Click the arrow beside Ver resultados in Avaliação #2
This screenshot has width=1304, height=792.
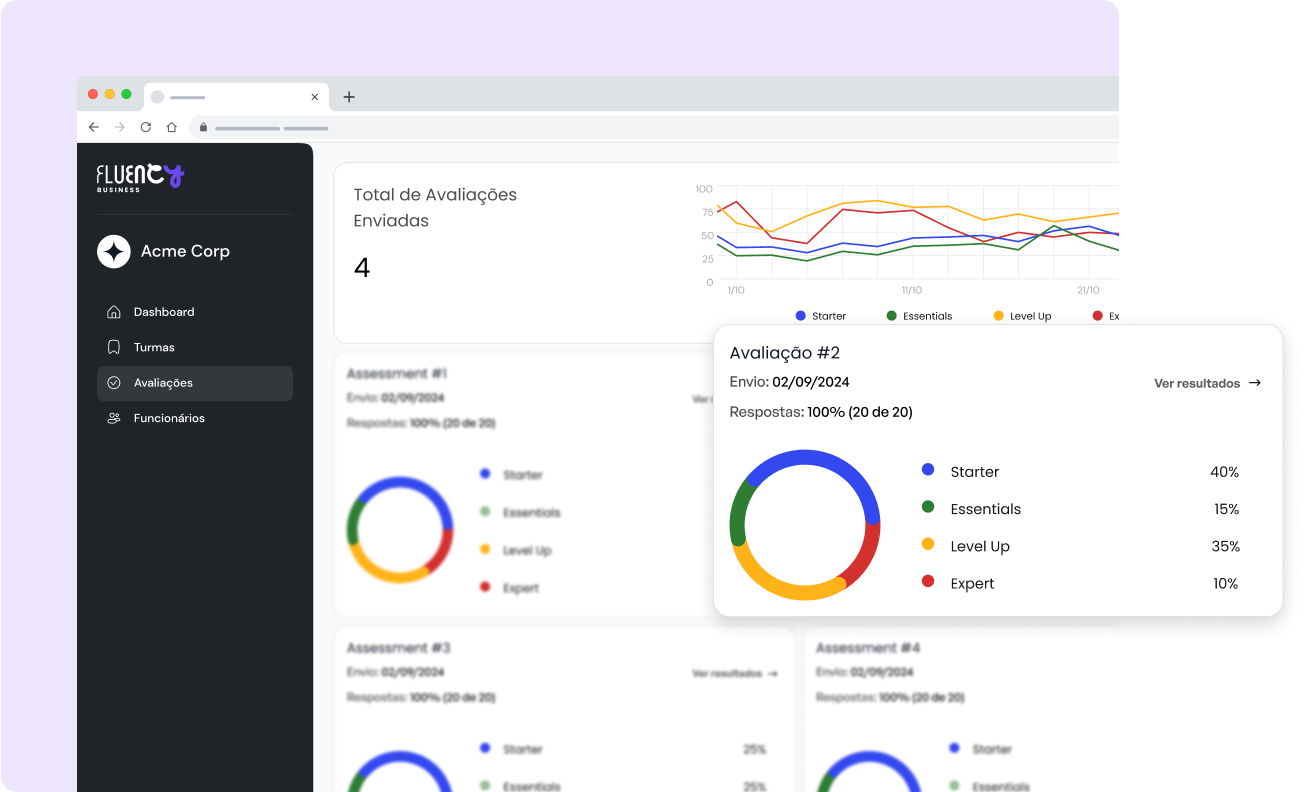1255,383
